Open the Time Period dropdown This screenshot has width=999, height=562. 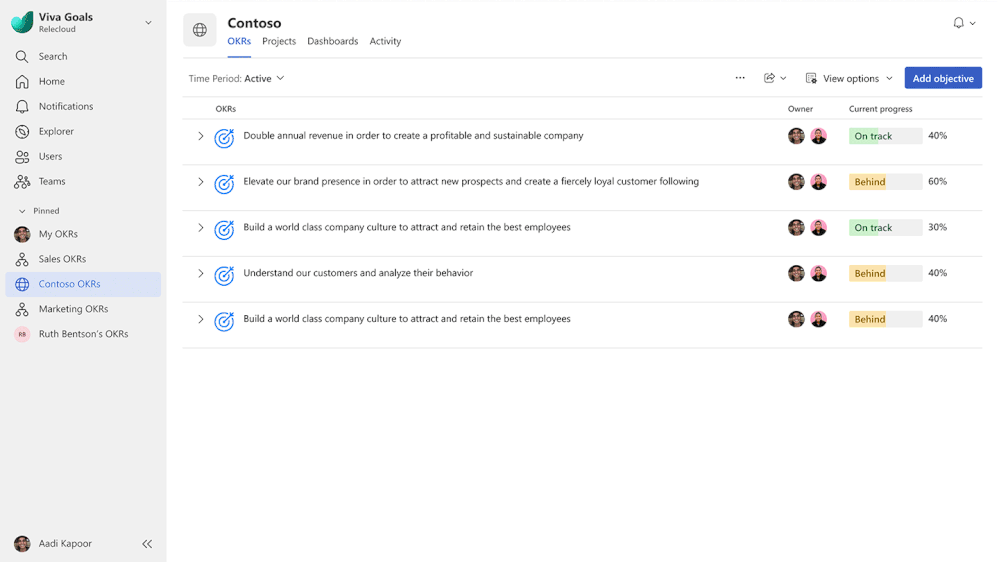(237, 78)
